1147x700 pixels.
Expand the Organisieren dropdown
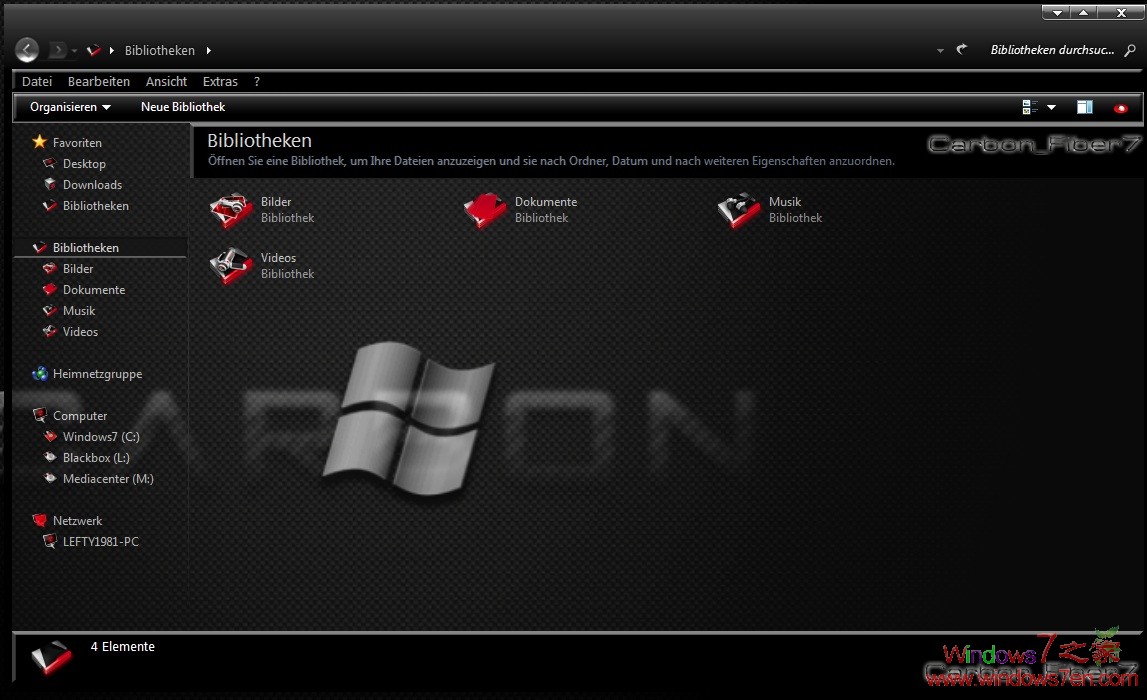(68, 107)
